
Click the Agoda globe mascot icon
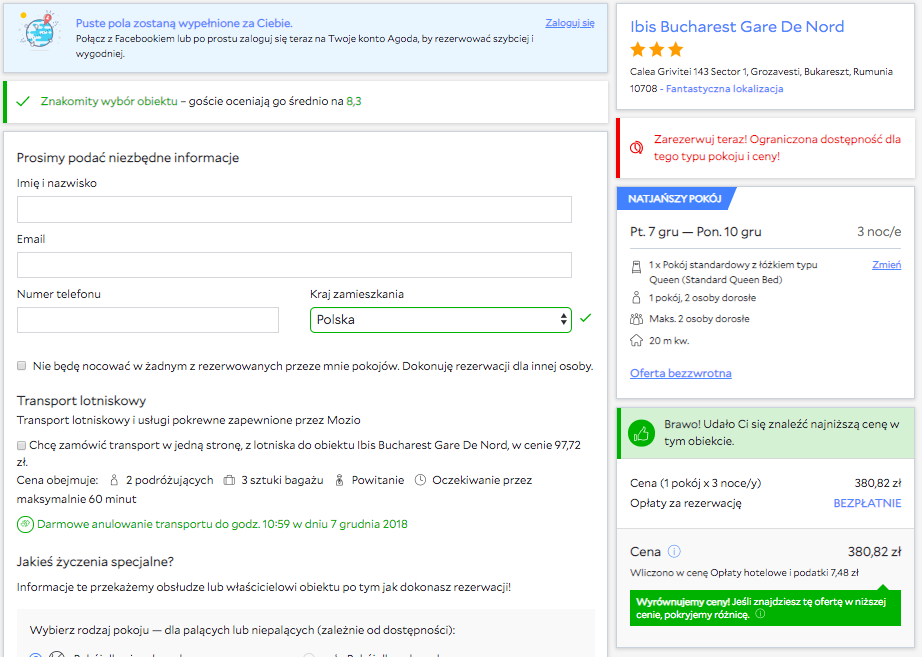39,31
